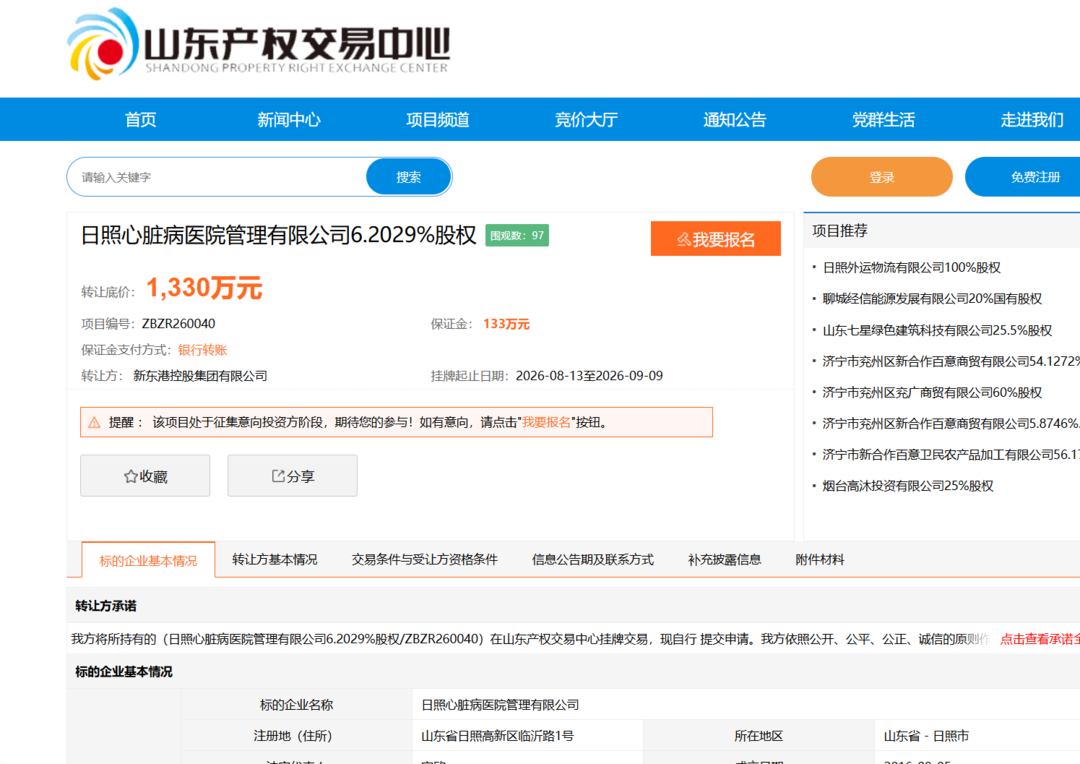Screen dimensions: 1080x764
Task: Open the 首页 navigation item
Action: point(141,120)
